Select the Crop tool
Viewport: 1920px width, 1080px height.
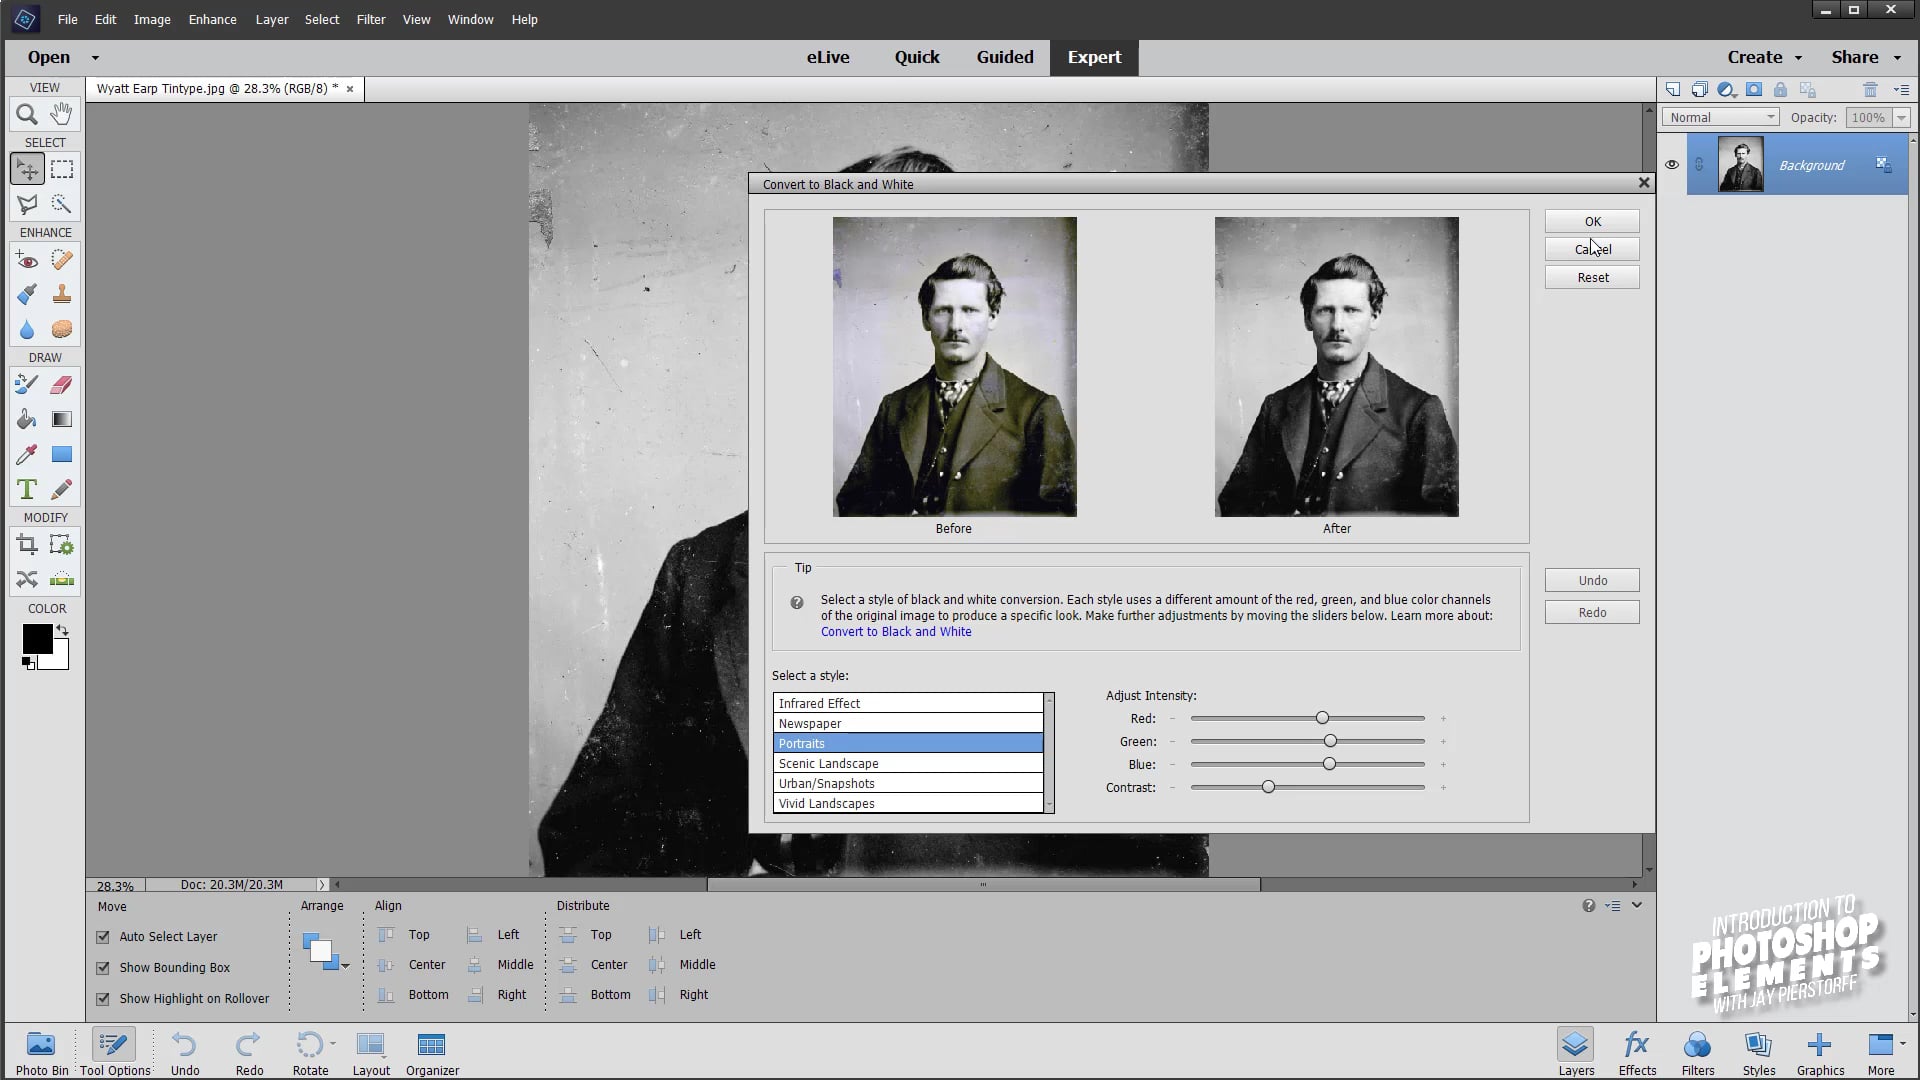[26, 544]
